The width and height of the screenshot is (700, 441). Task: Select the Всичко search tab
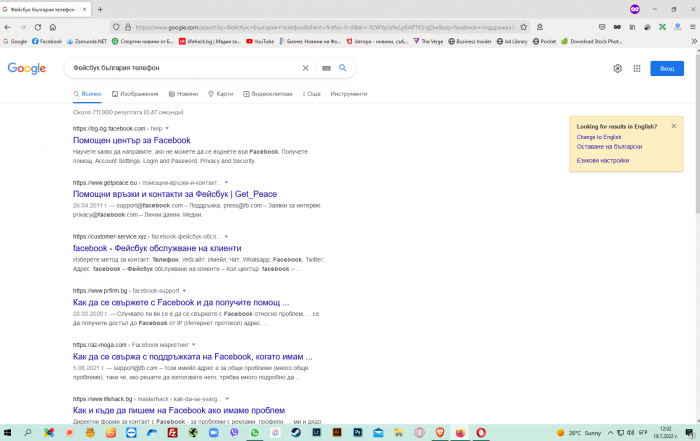(x=88, y=94)
